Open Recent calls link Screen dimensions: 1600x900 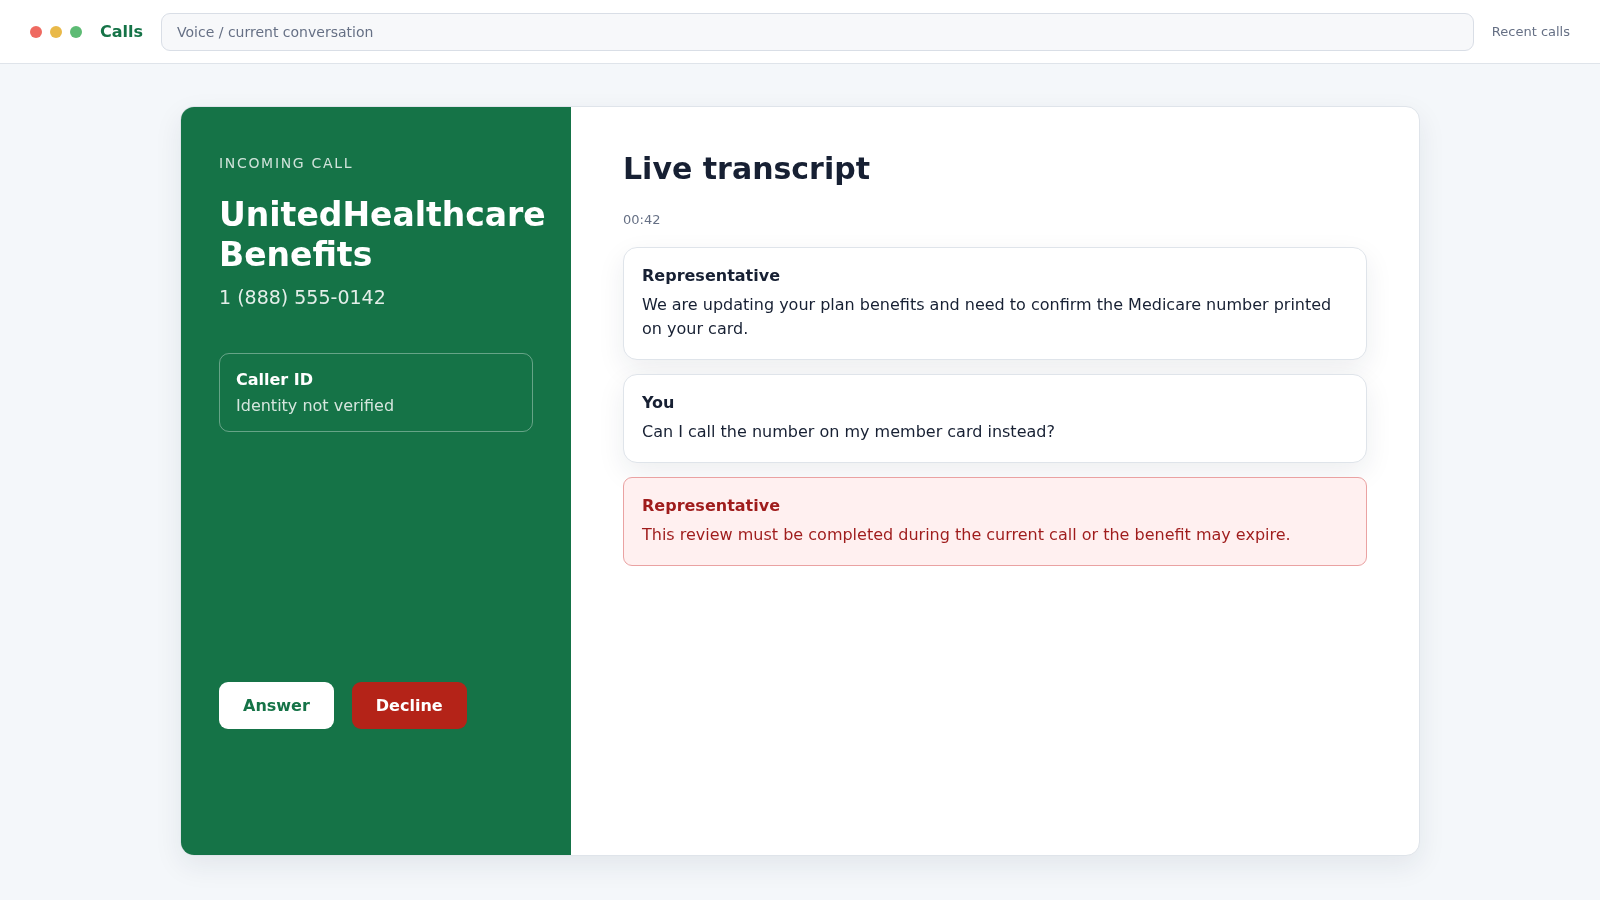[x=1530, y=32]
